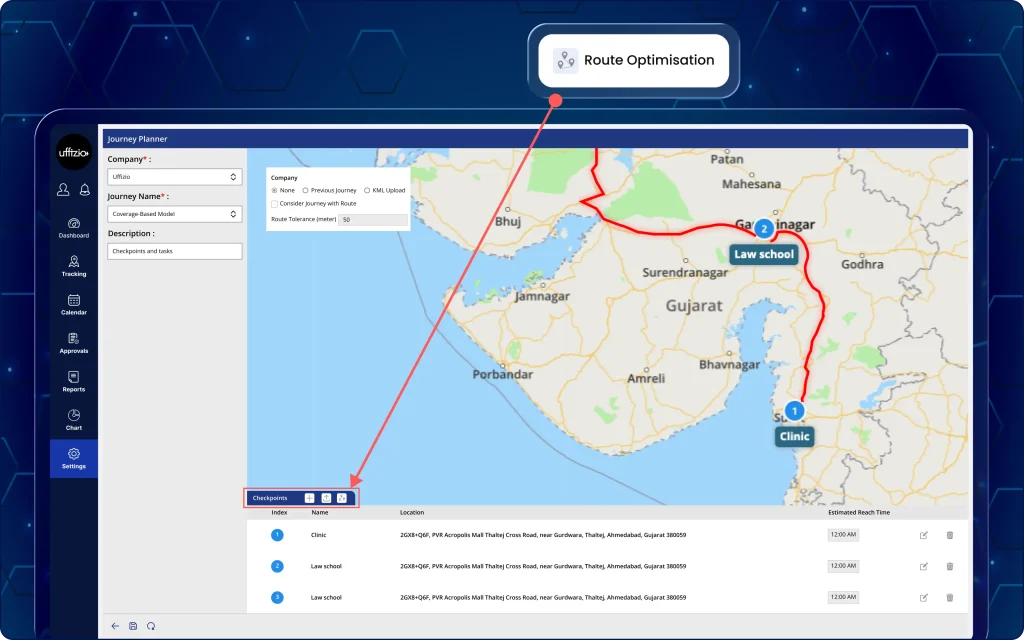Click the Clinic name in first row
This screenshot has width=1024, height=640.
pos(318,535)
